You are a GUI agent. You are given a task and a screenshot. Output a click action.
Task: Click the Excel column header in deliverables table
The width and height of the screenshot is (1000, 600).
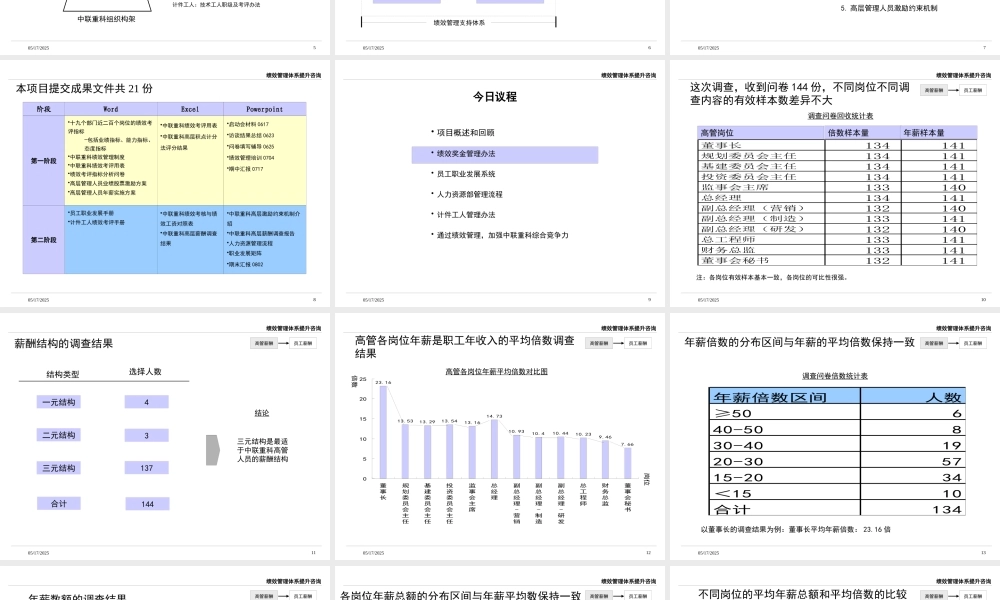tap(190, 109)
